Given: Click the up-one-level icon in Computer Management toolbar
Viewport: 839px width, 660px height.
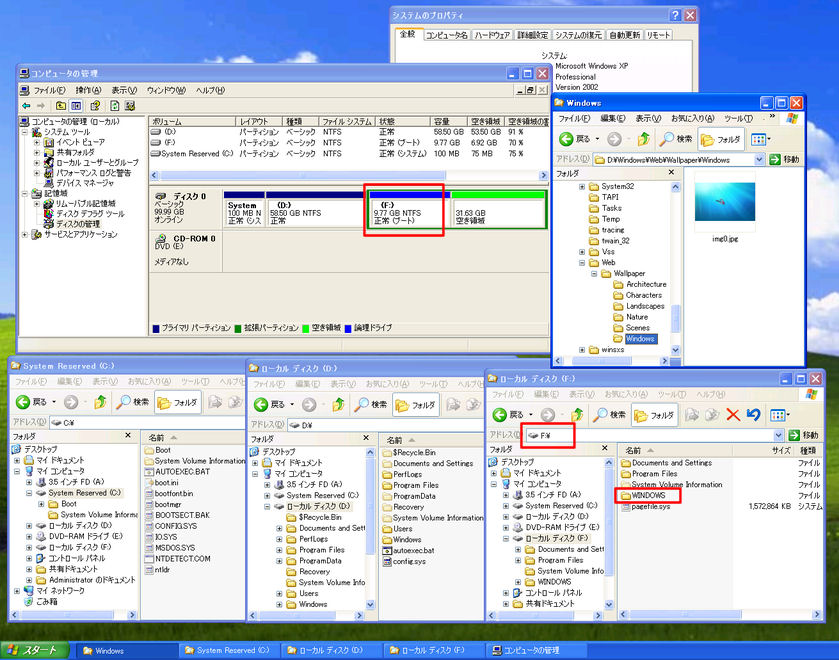Looking at the screenshot, I should [61, 106].
